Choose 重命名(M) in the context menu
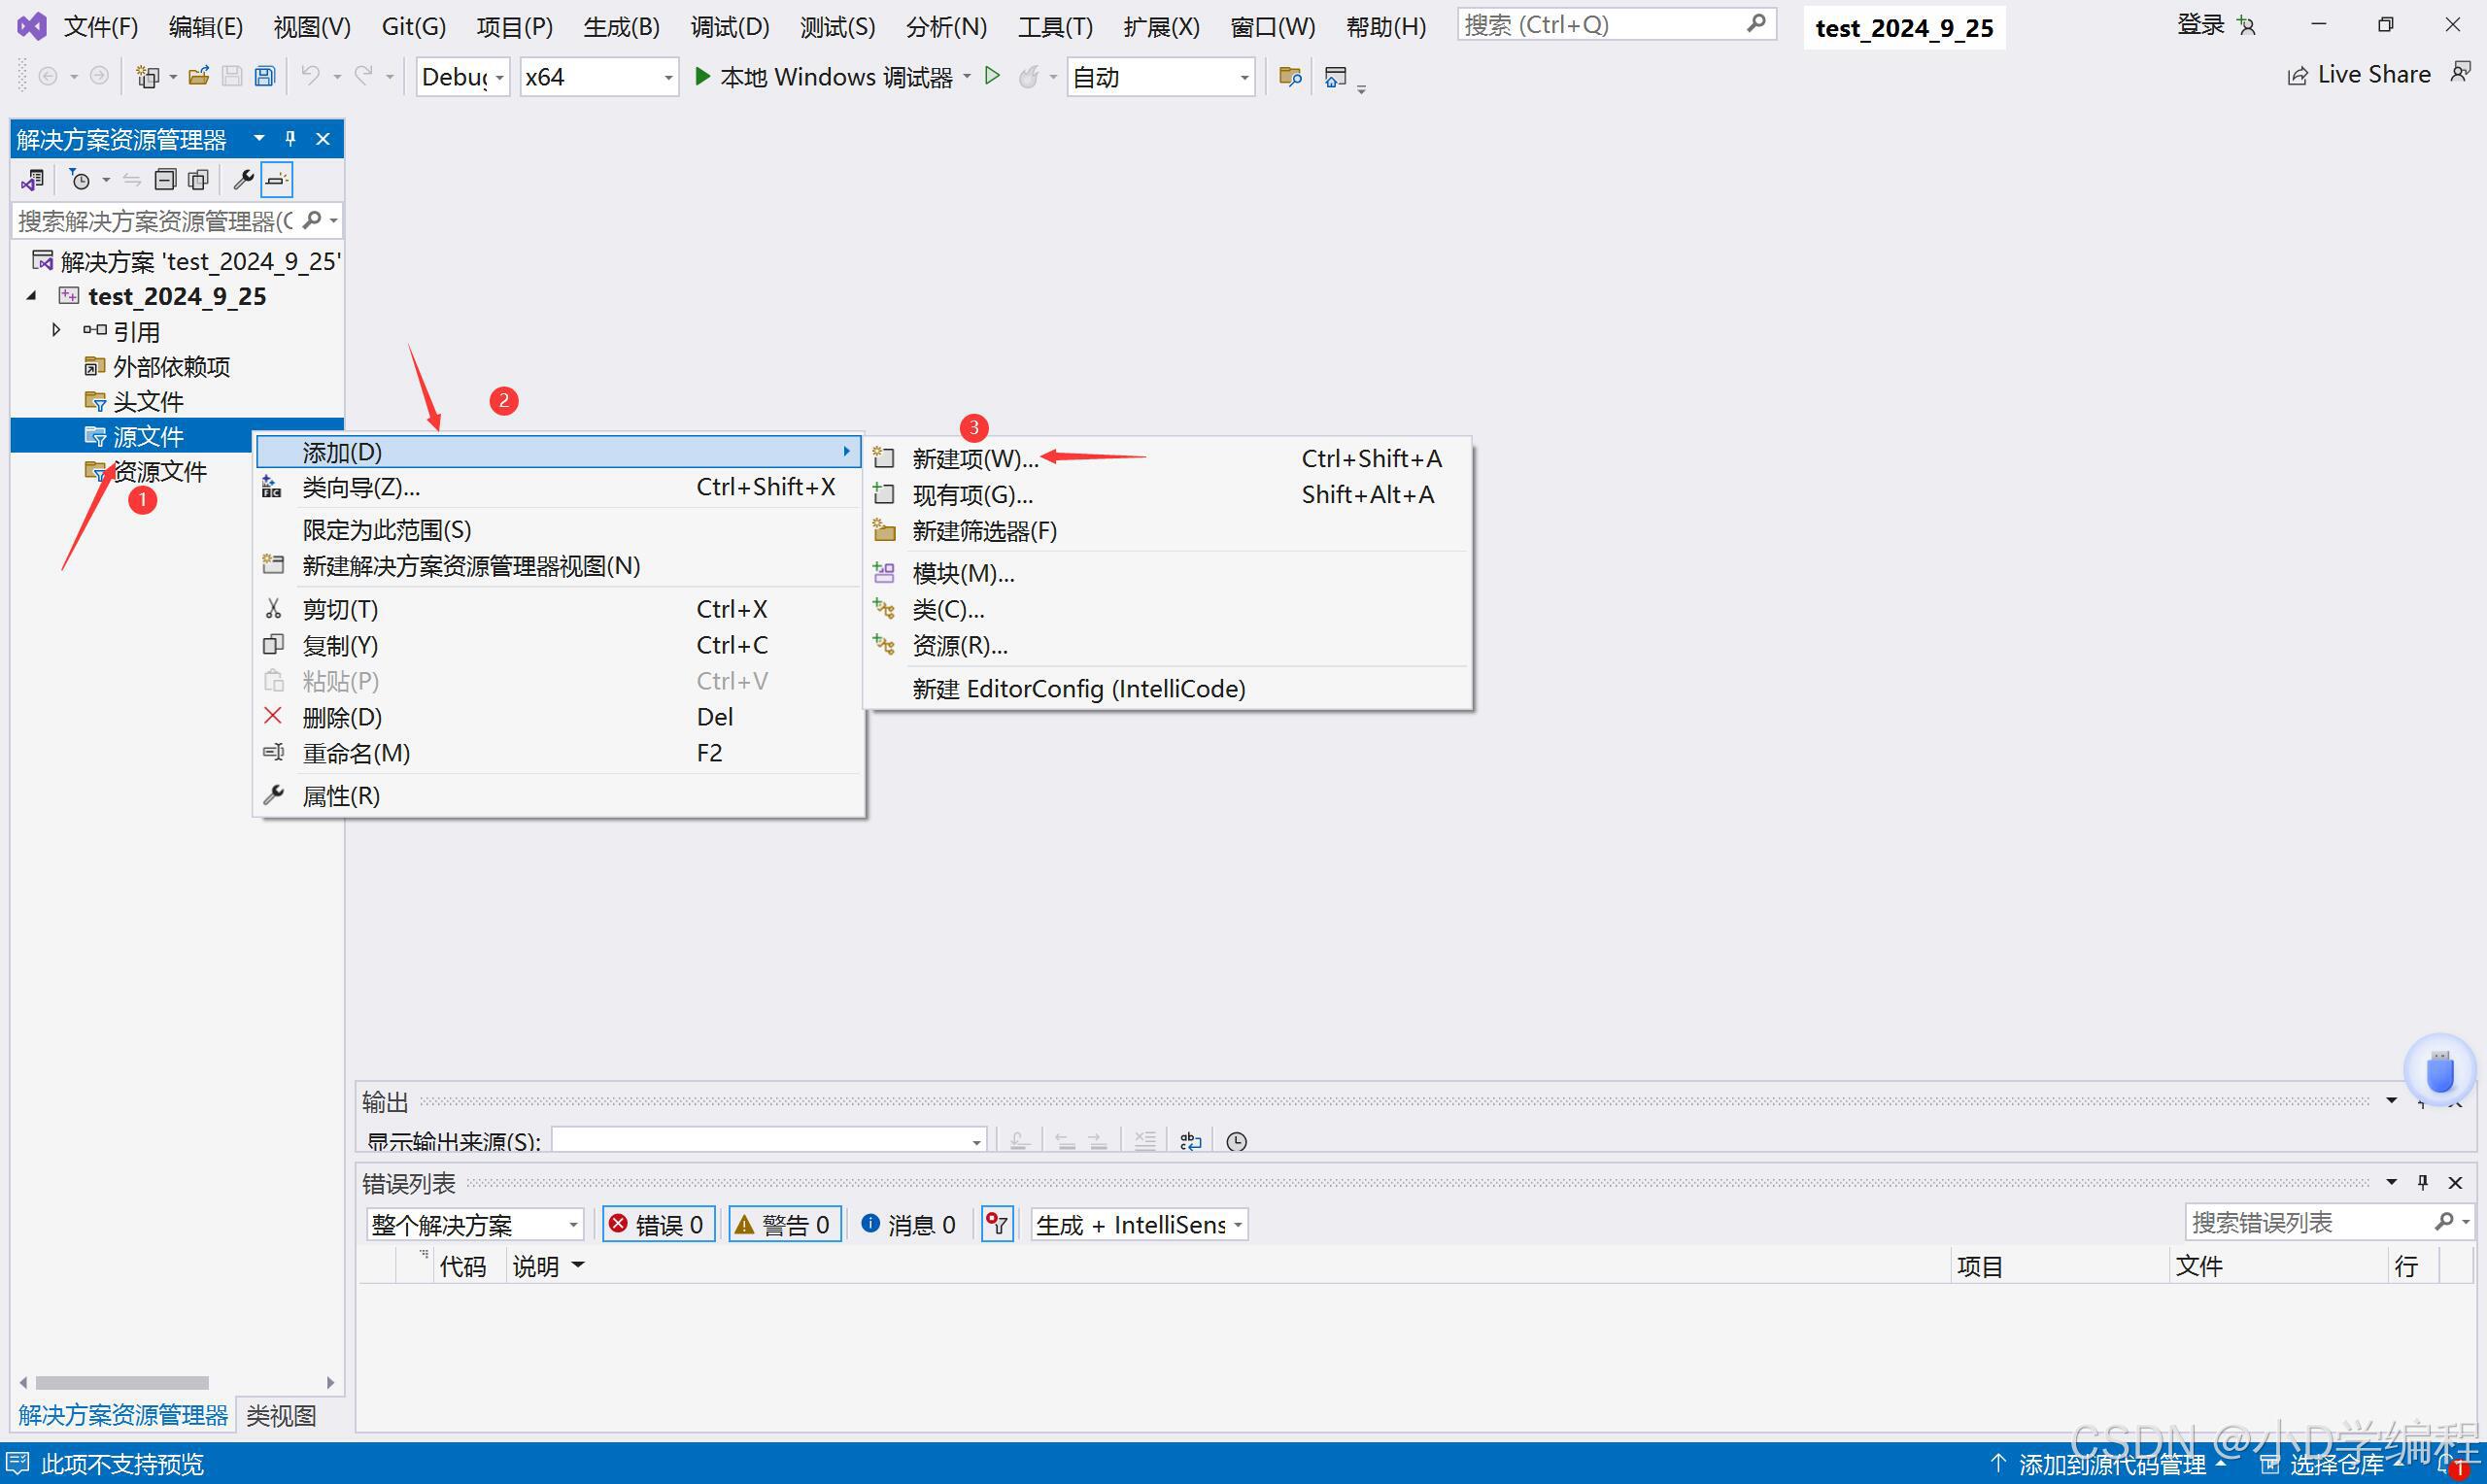This screenshot has width=2487, height=1484. click(x=356, y=753)
